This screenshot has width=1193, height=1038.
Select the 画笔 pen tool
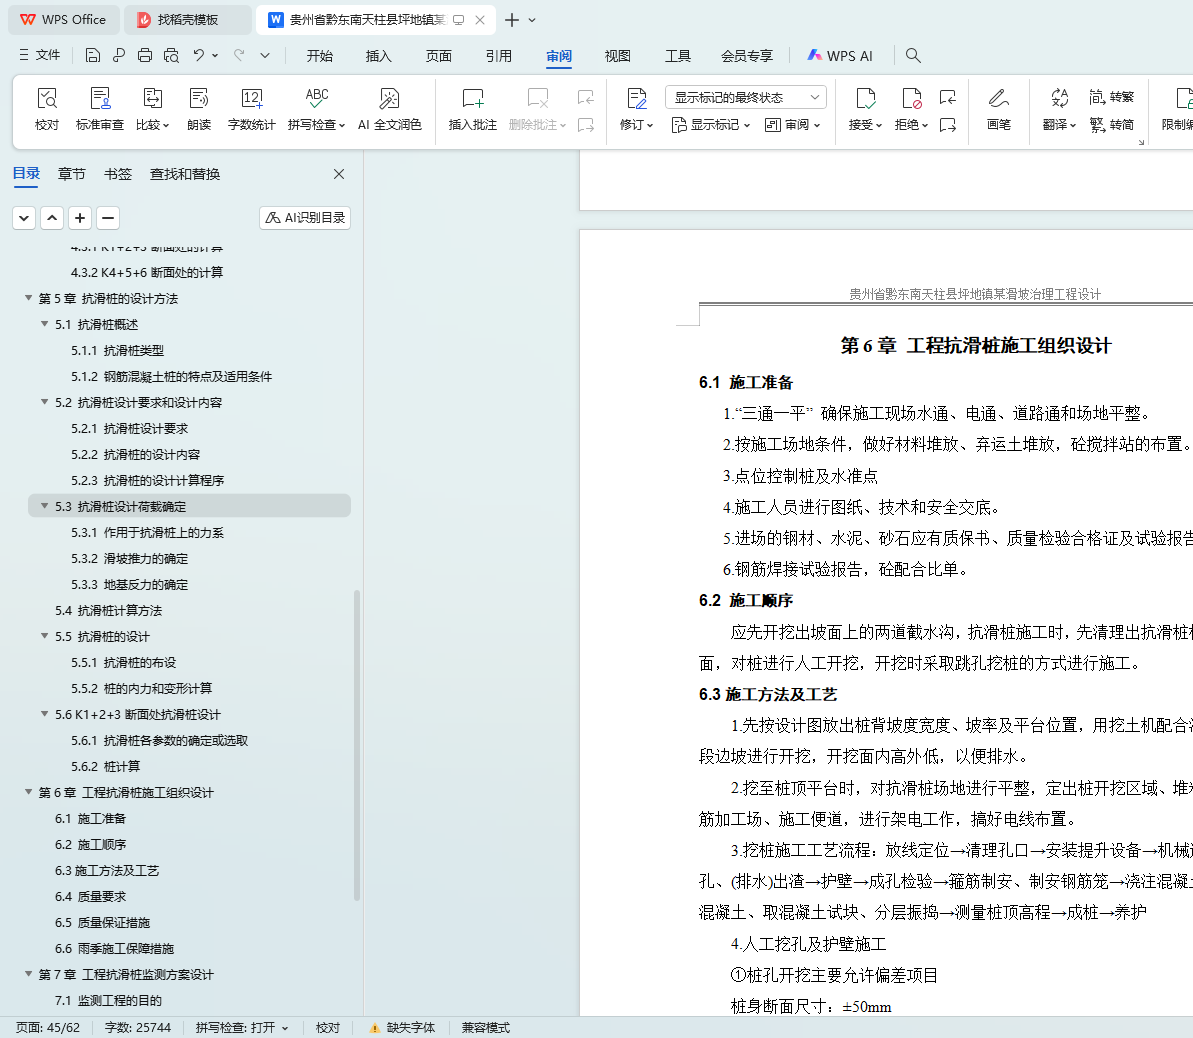(x=998, y=109)
